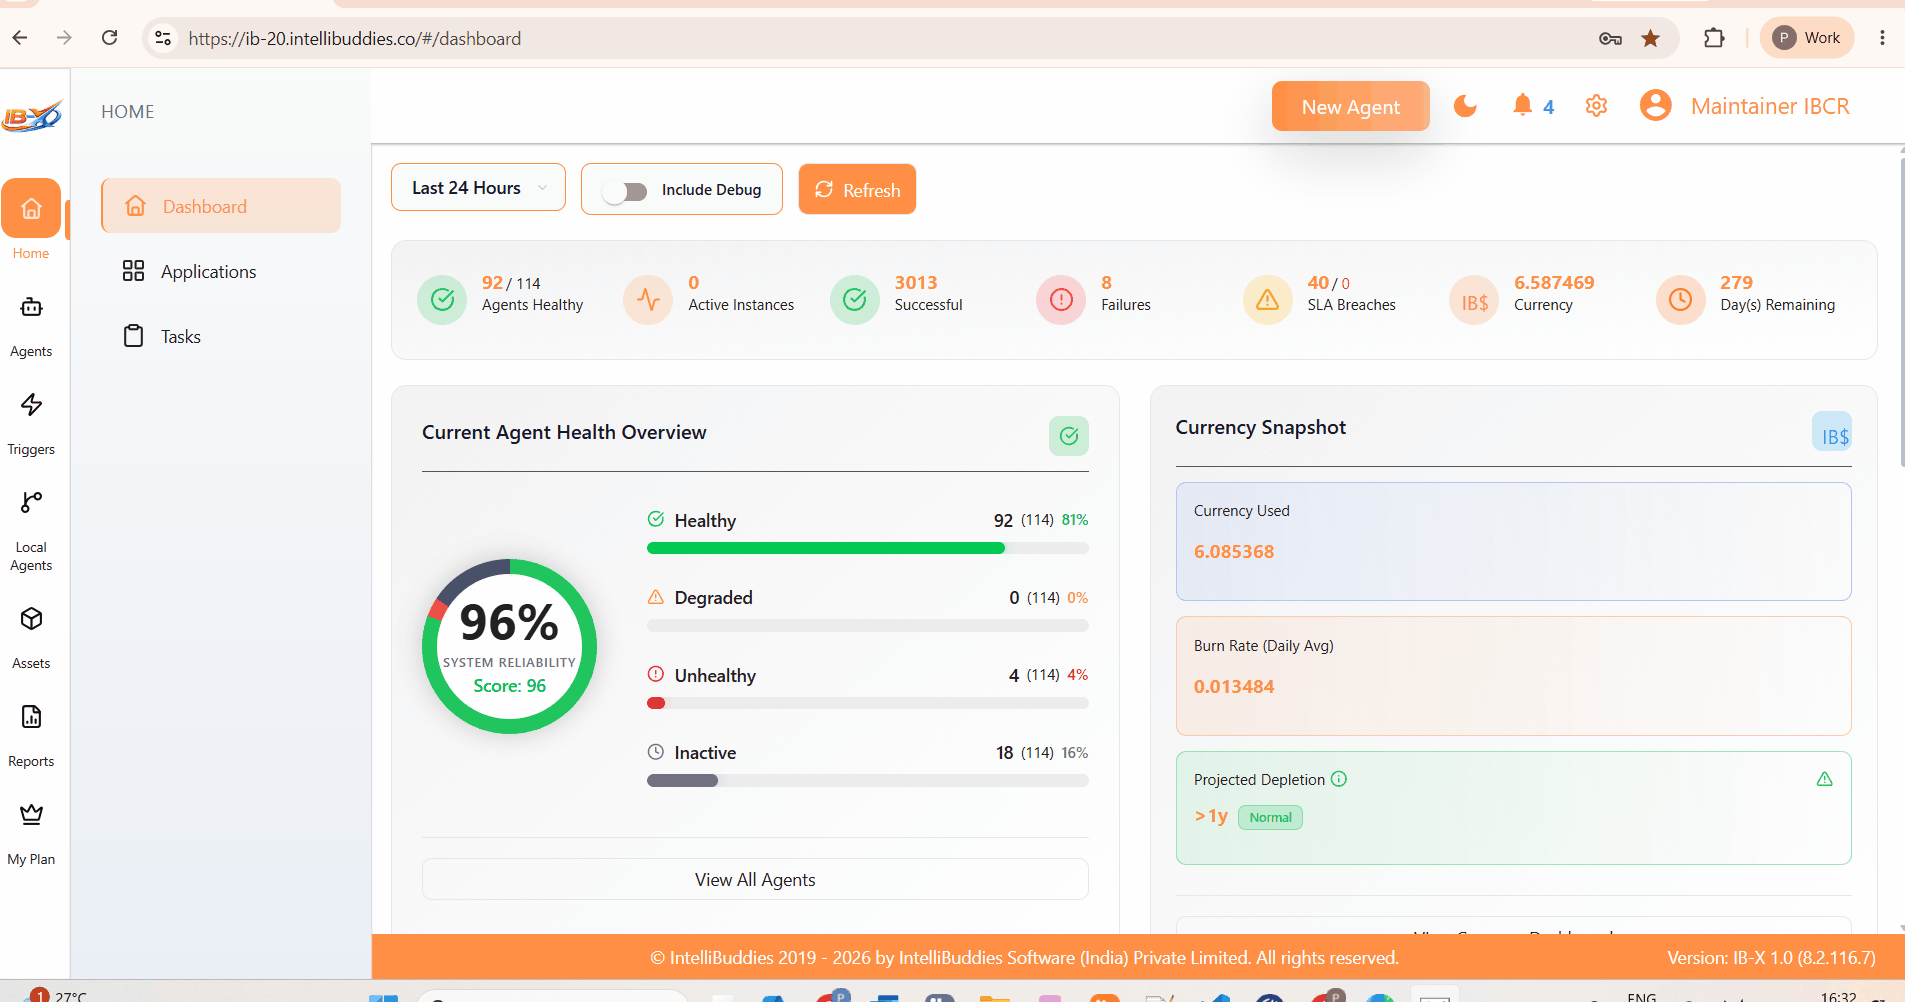Toggle the Include Debug switch
1905x1002 pixels.
pos(626,190)
